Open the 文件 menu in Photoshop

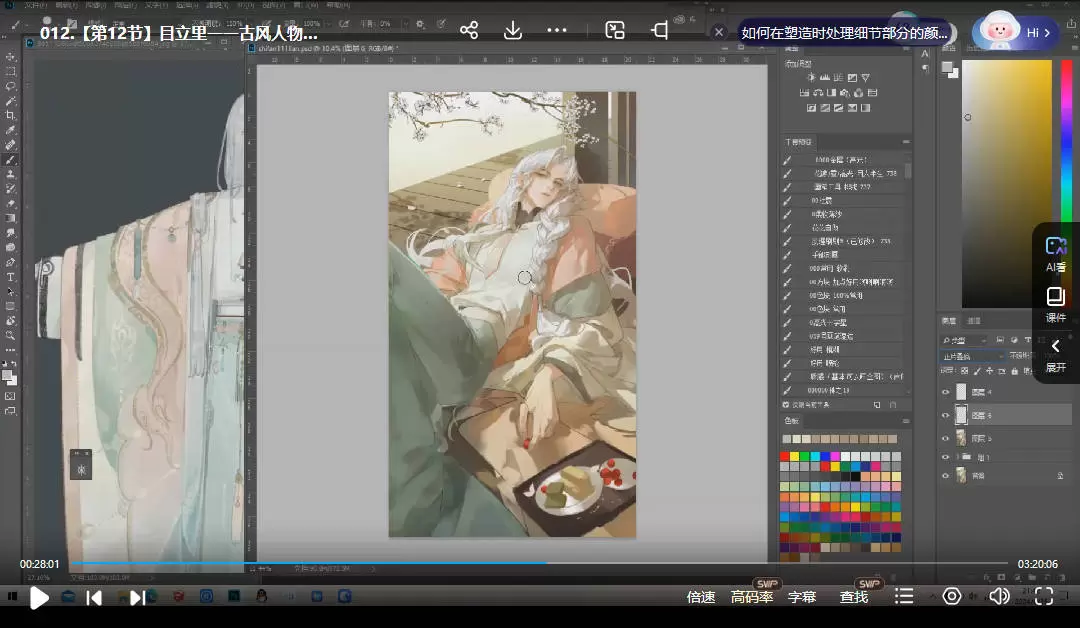(34, 5)
